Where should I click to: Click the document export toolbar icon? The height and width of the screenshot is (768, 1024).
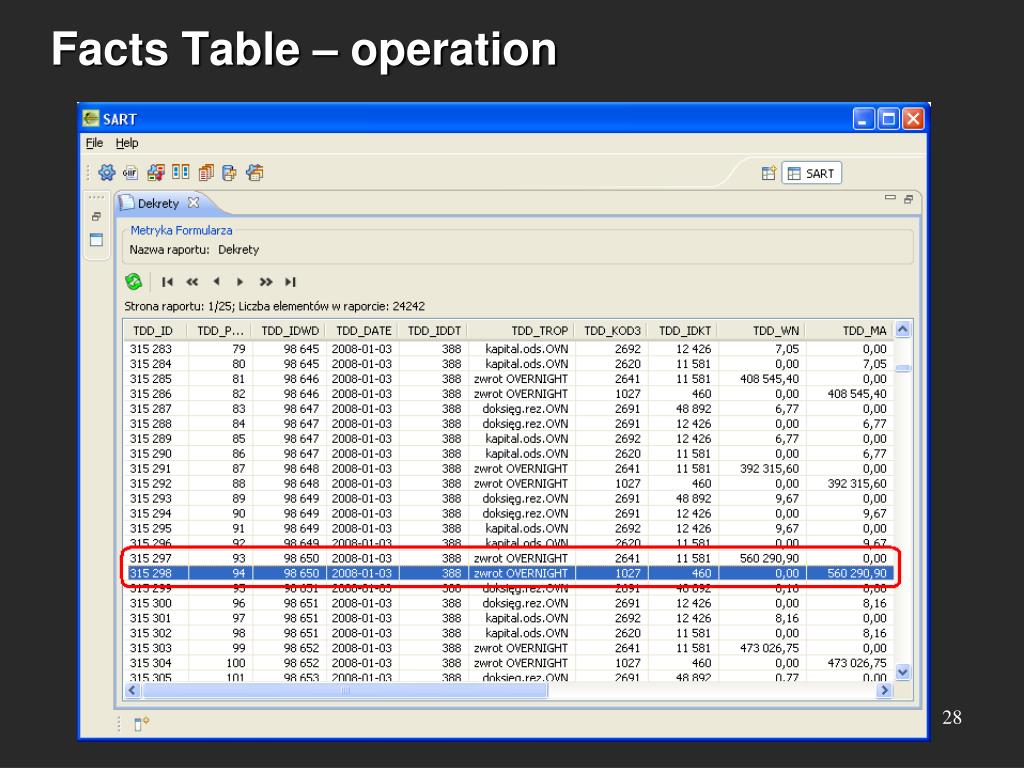pyautogui.click(x=229, y=172)
